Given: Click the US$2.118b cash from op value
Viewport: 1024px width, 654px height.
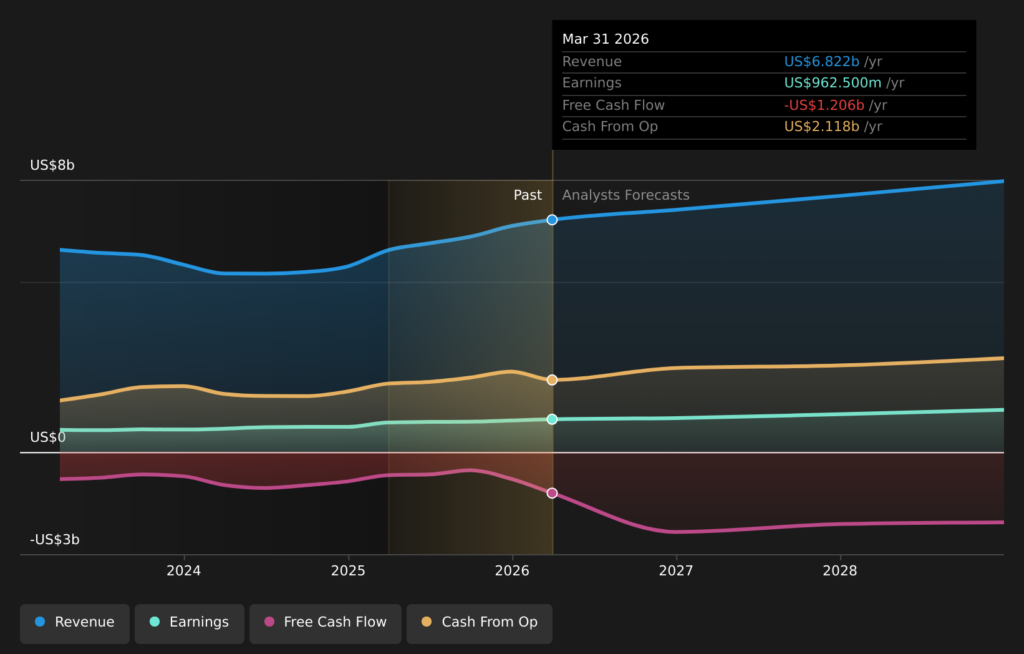Looking at the screenshot, I should (822, 127).
